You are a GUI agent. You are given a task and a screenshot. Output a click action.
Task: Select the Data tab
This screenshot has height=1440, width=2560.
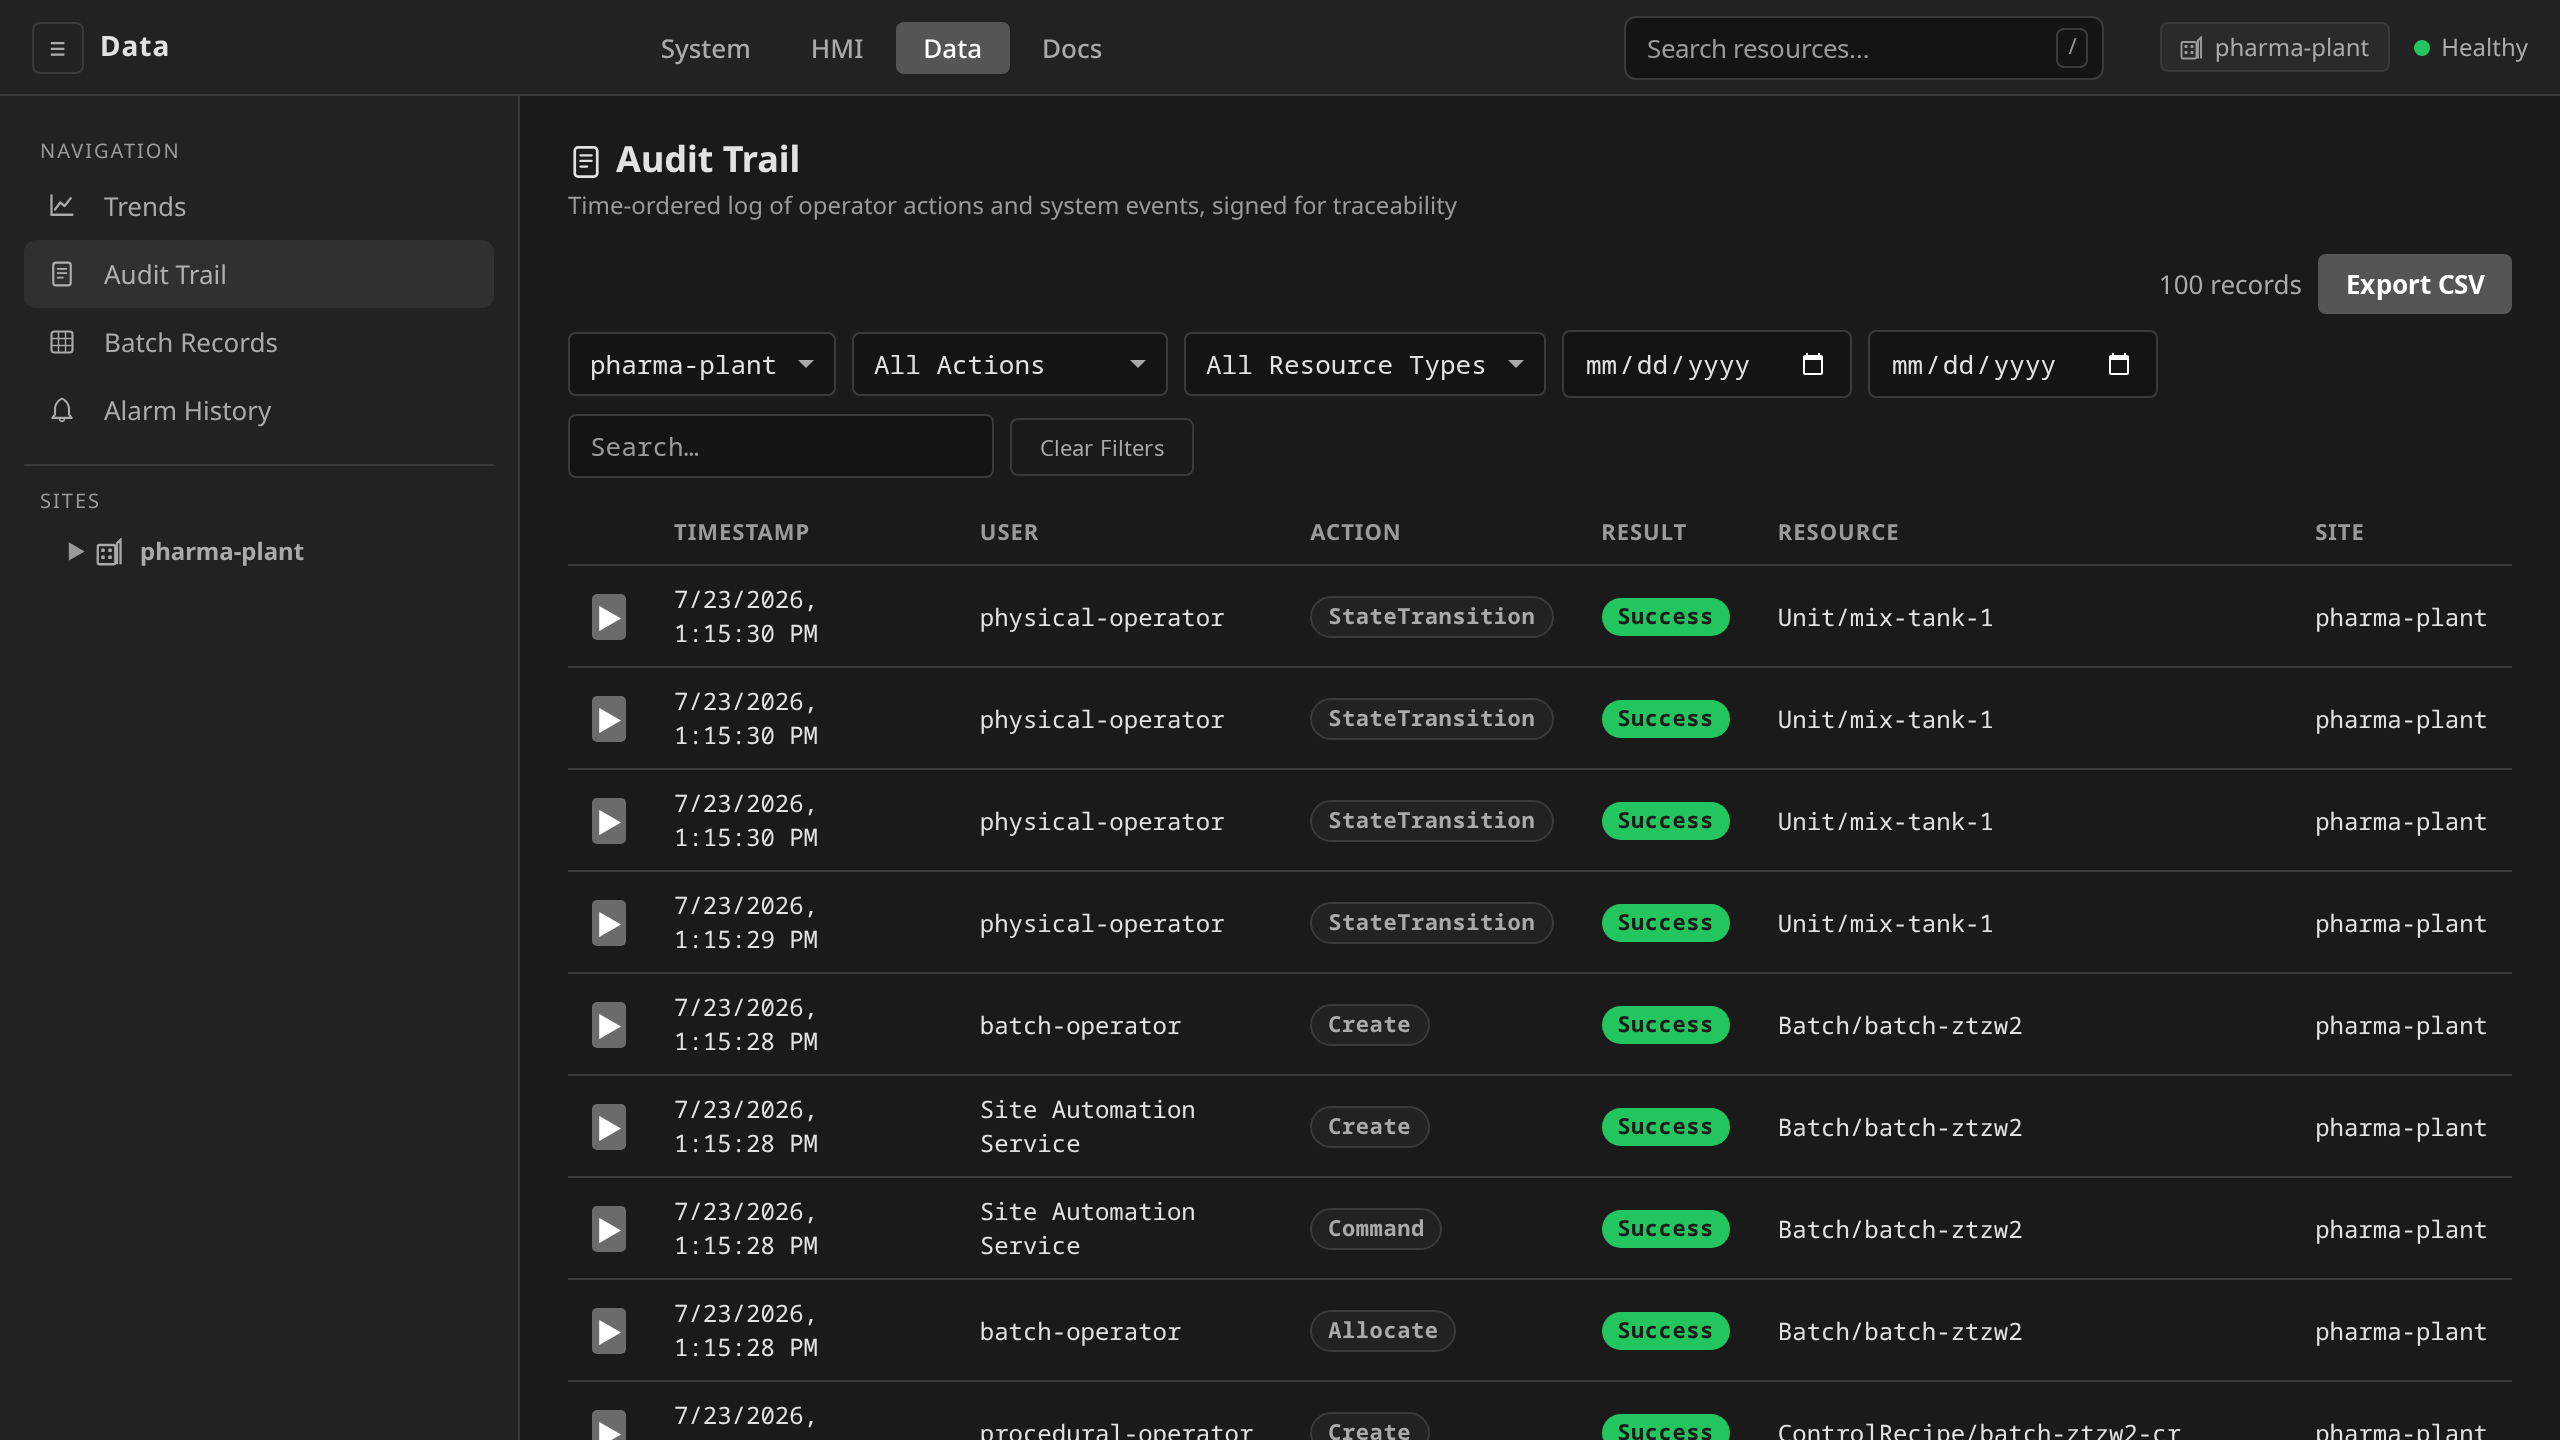coord(953,48)
